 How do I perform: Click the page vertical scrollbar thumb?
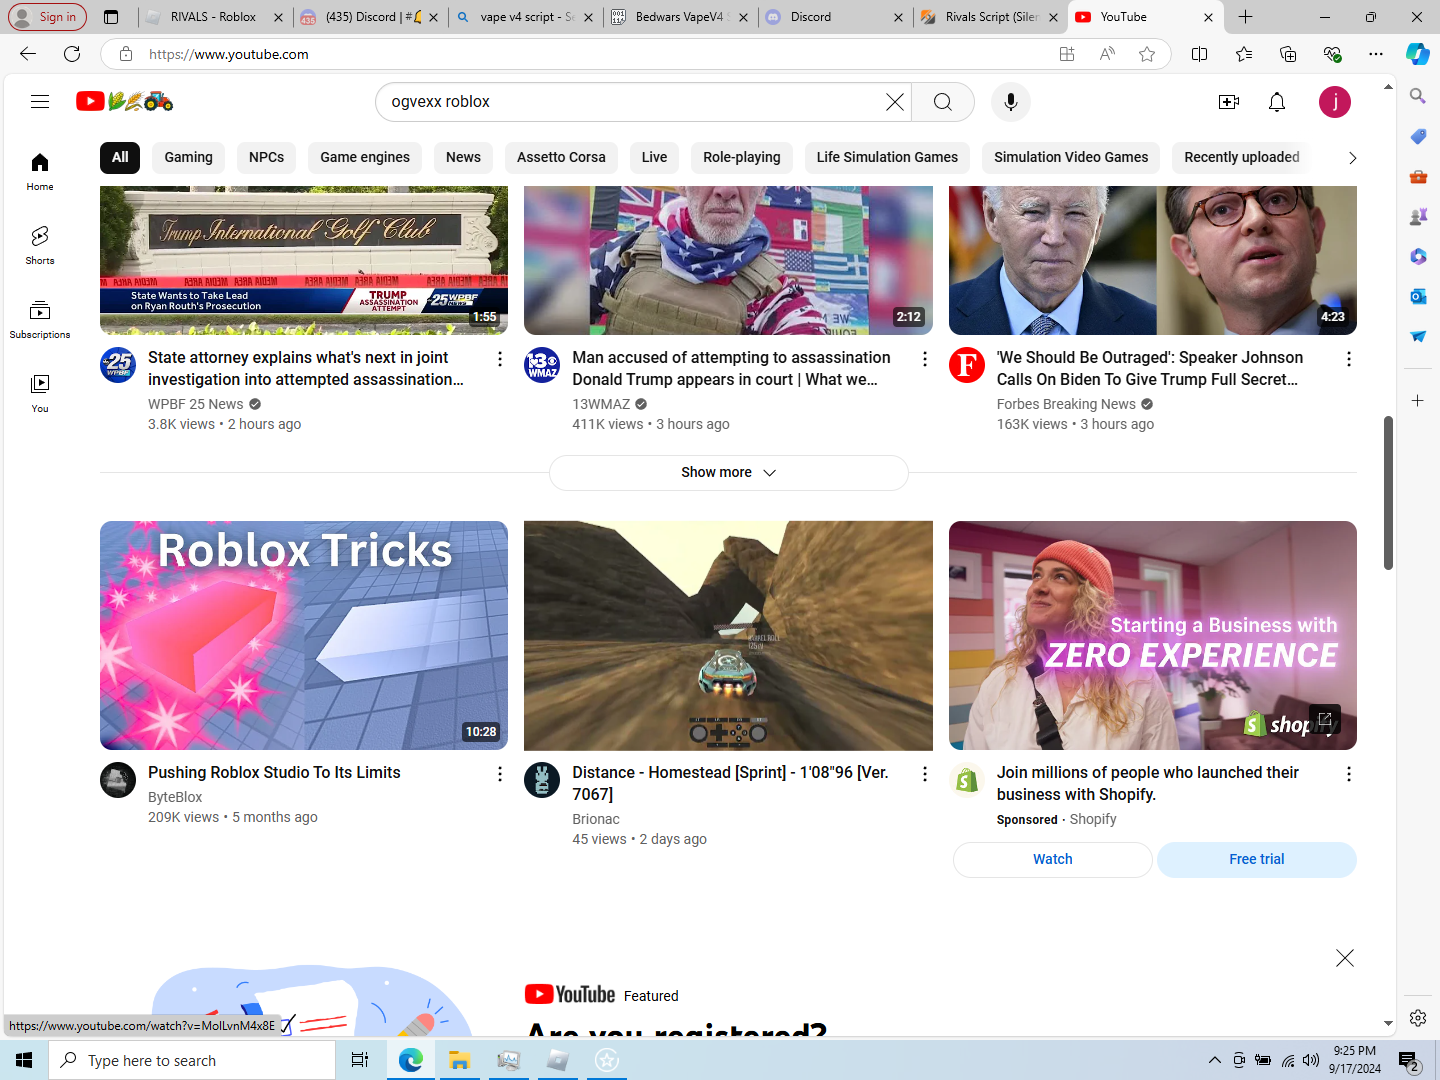pyautogui.click(x=1388, y=493)
